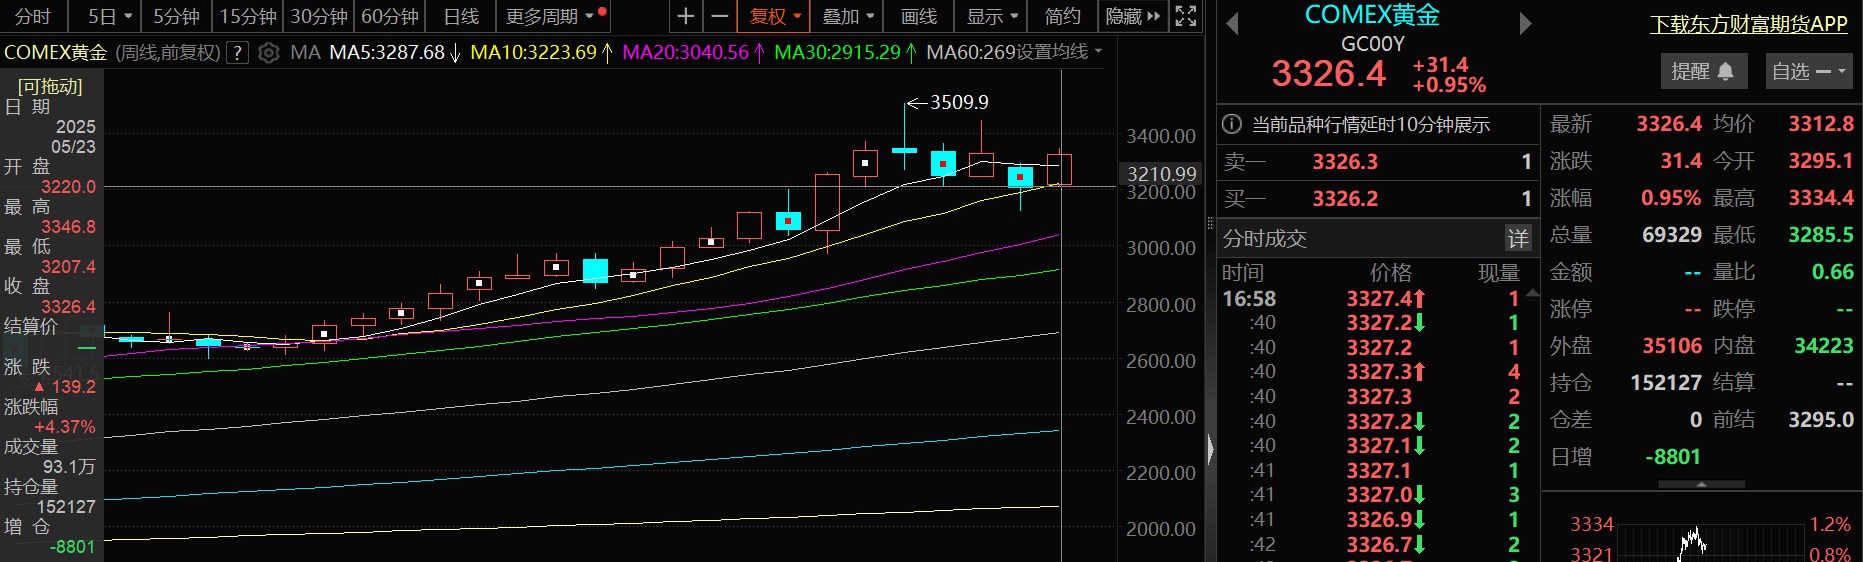Click the 16:58 trade at 3327.4
Screen dimensions: 1863x562
pos(1378,298)
